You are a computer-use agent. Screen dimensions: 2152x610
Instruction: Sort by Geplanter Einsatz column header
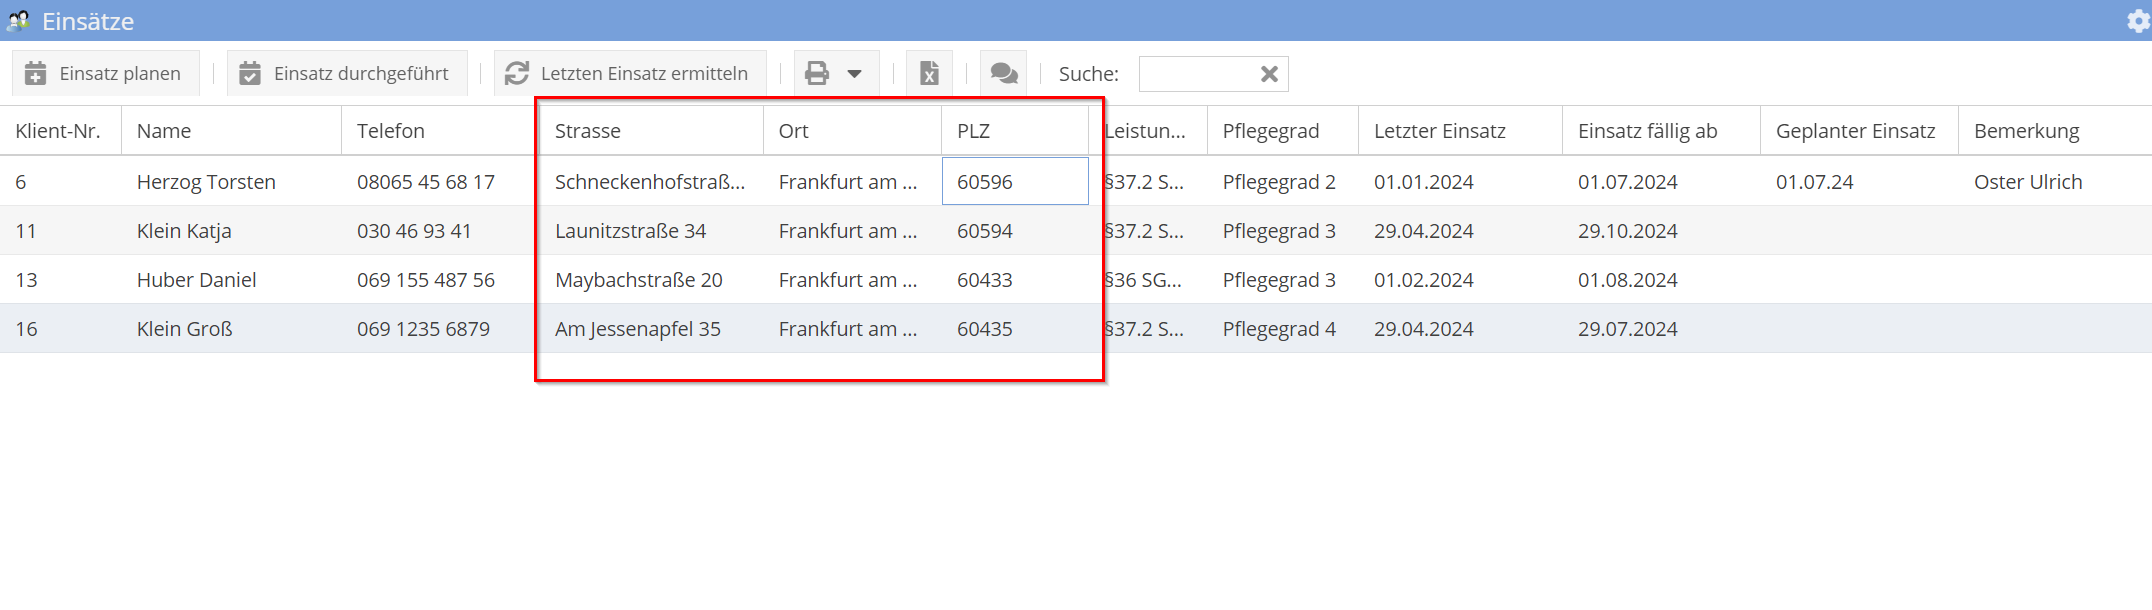coord(1859,131)
